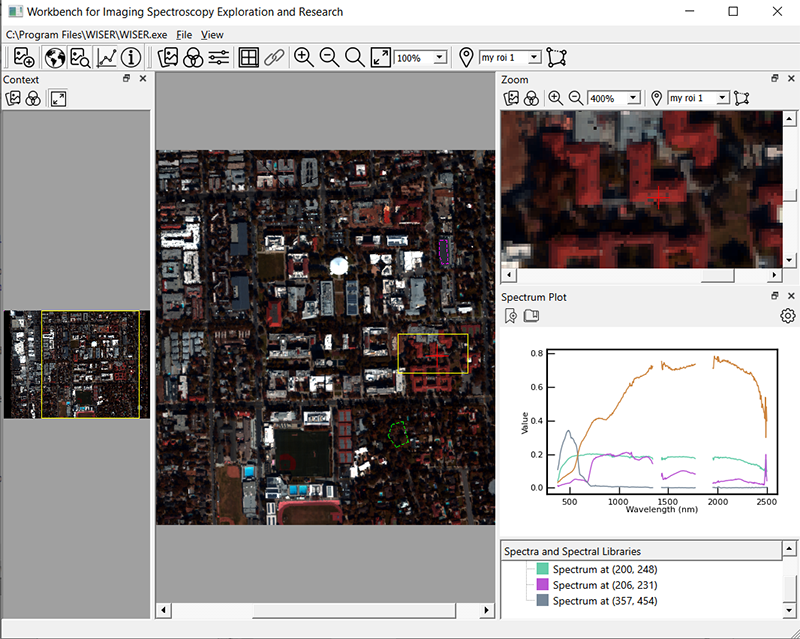Zoom in on the main image view
The width and height of the screenshot is (800, 639).
[x=304, y=57]
